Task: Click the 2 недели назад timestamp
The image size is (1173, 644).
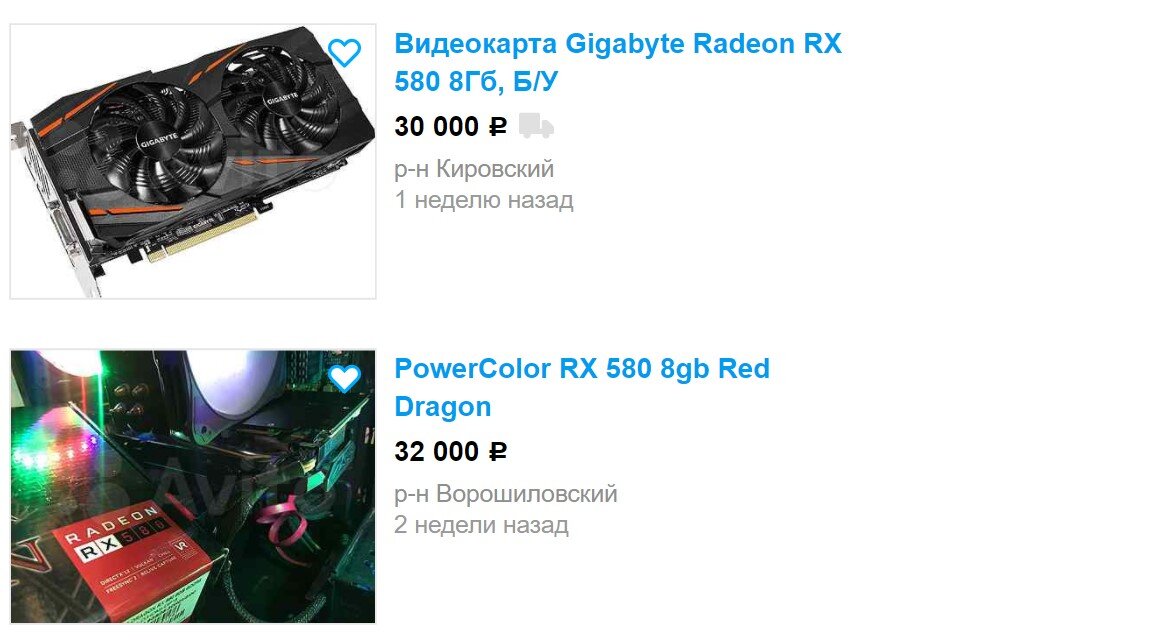Action: tap(482, 525)
